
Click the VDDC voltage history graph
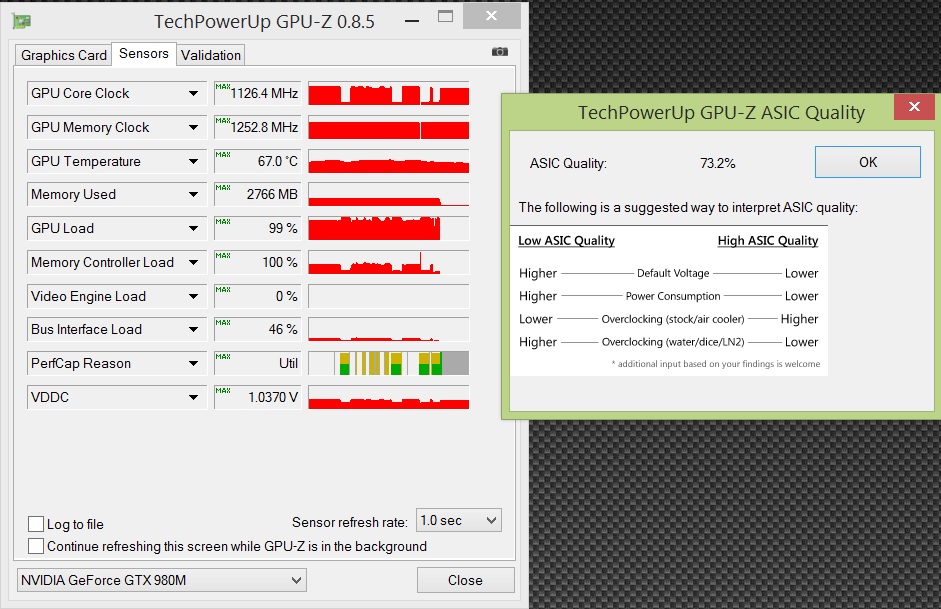pyautogui.click(x=389, y=397)
